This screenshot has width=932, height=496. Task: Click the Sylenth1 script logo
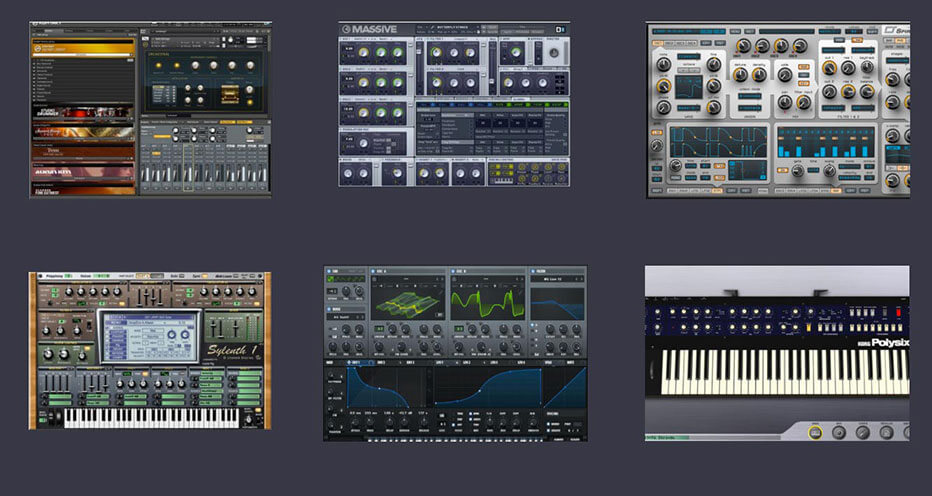[x=232, y=350]
